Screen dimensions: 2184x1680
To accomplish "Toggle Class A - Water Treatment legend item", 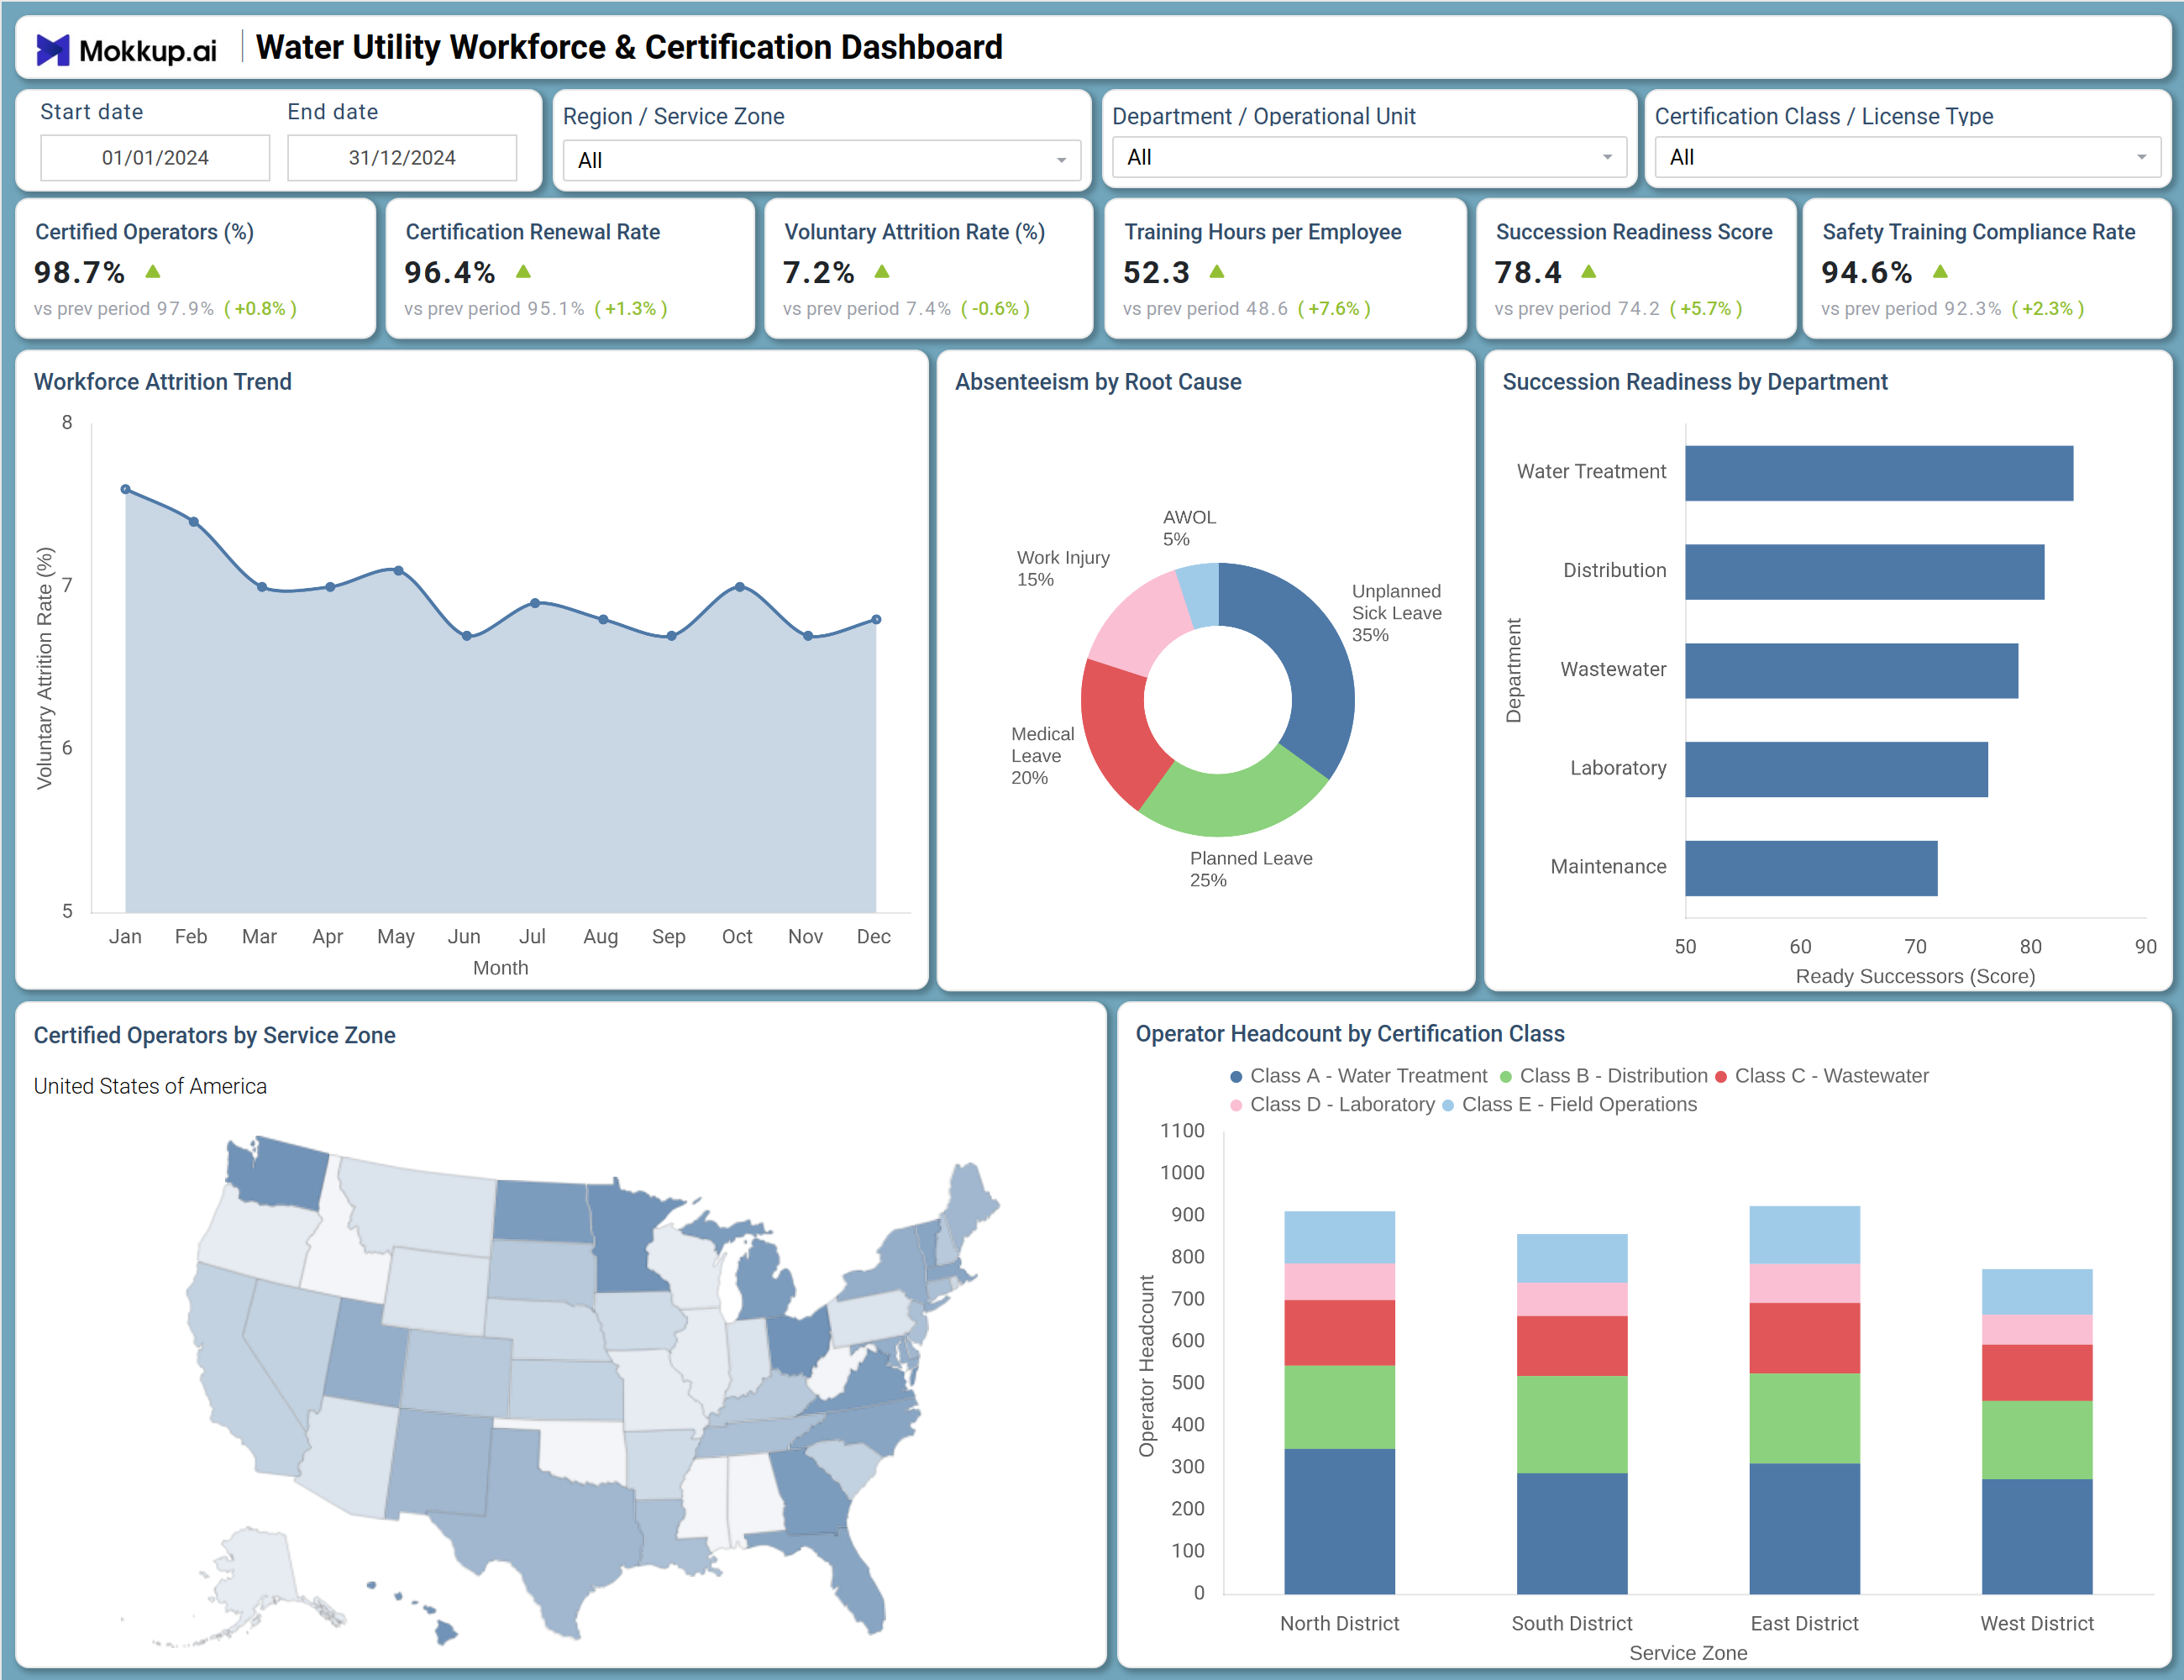I will click(1358, 1076).
